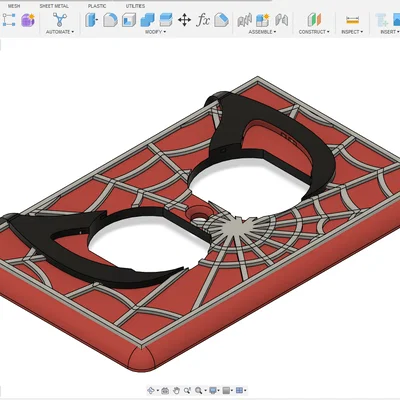
Task: Select the Create Sketch rectangle icon
Action: 9,20
